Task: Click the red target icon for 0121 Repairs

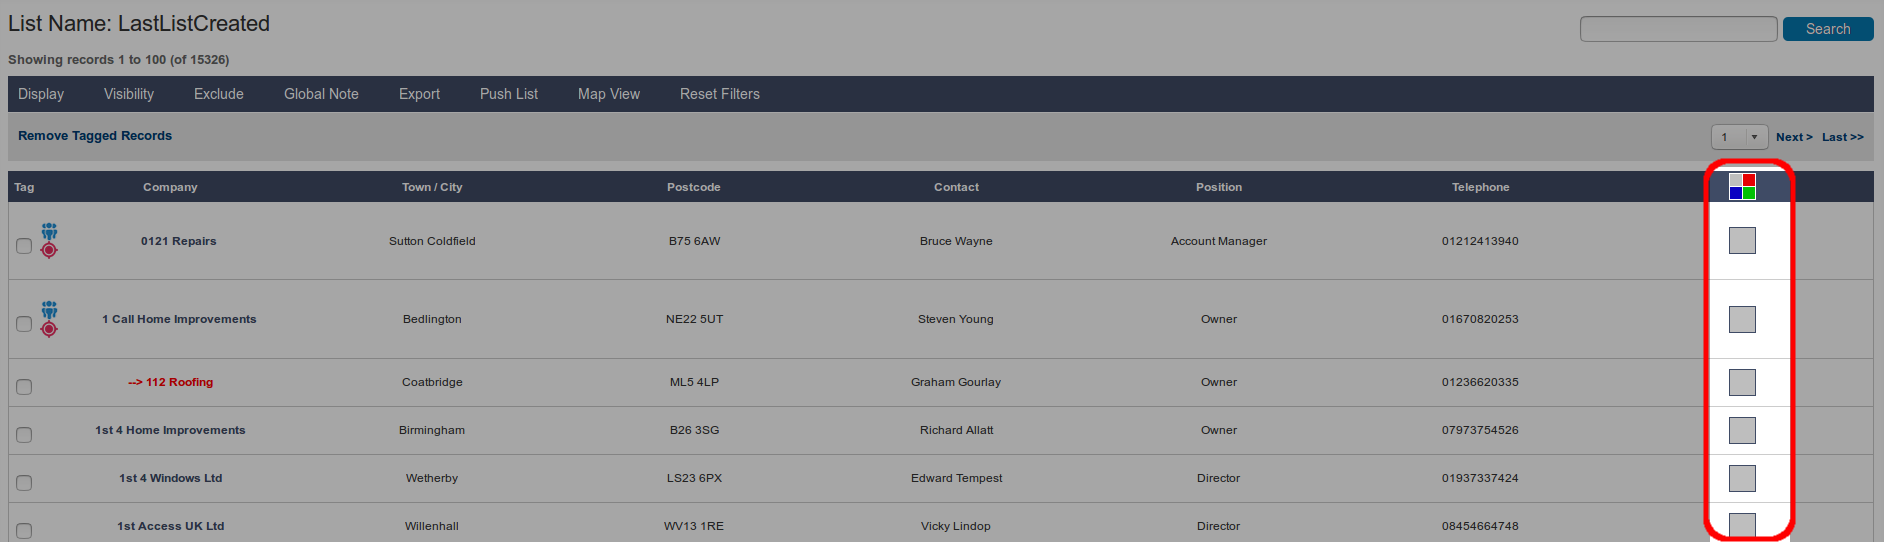Action: coord(49,250)
